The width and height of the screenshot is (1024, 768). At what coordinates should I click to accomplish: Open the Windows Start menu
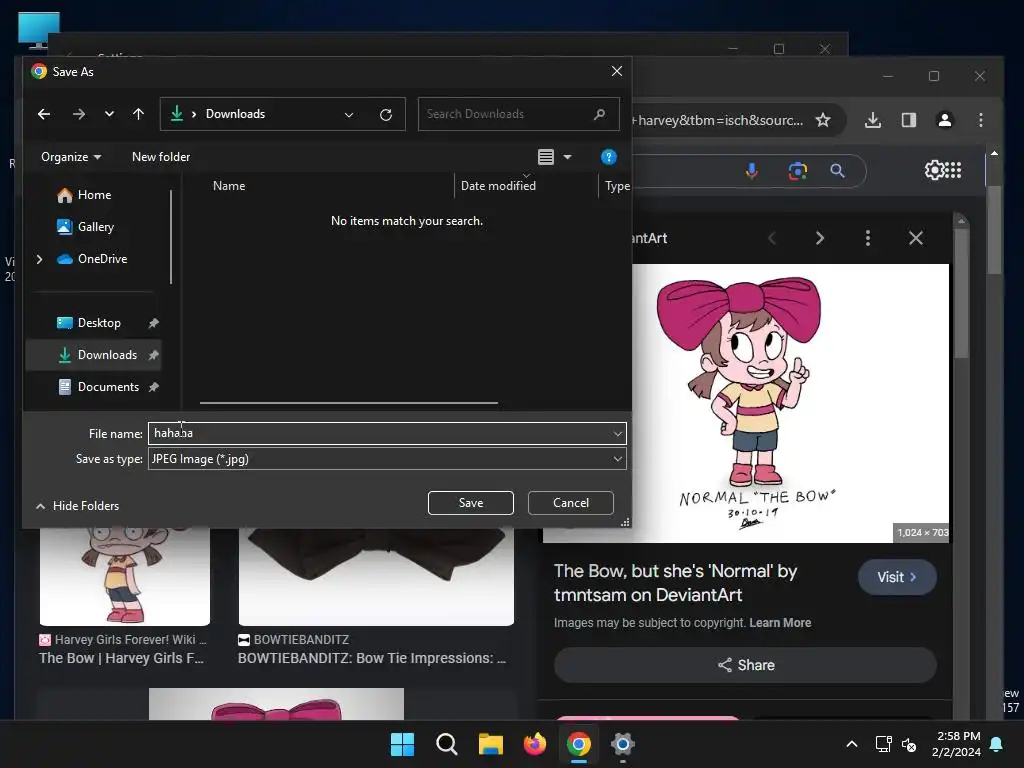click(402, 744)
